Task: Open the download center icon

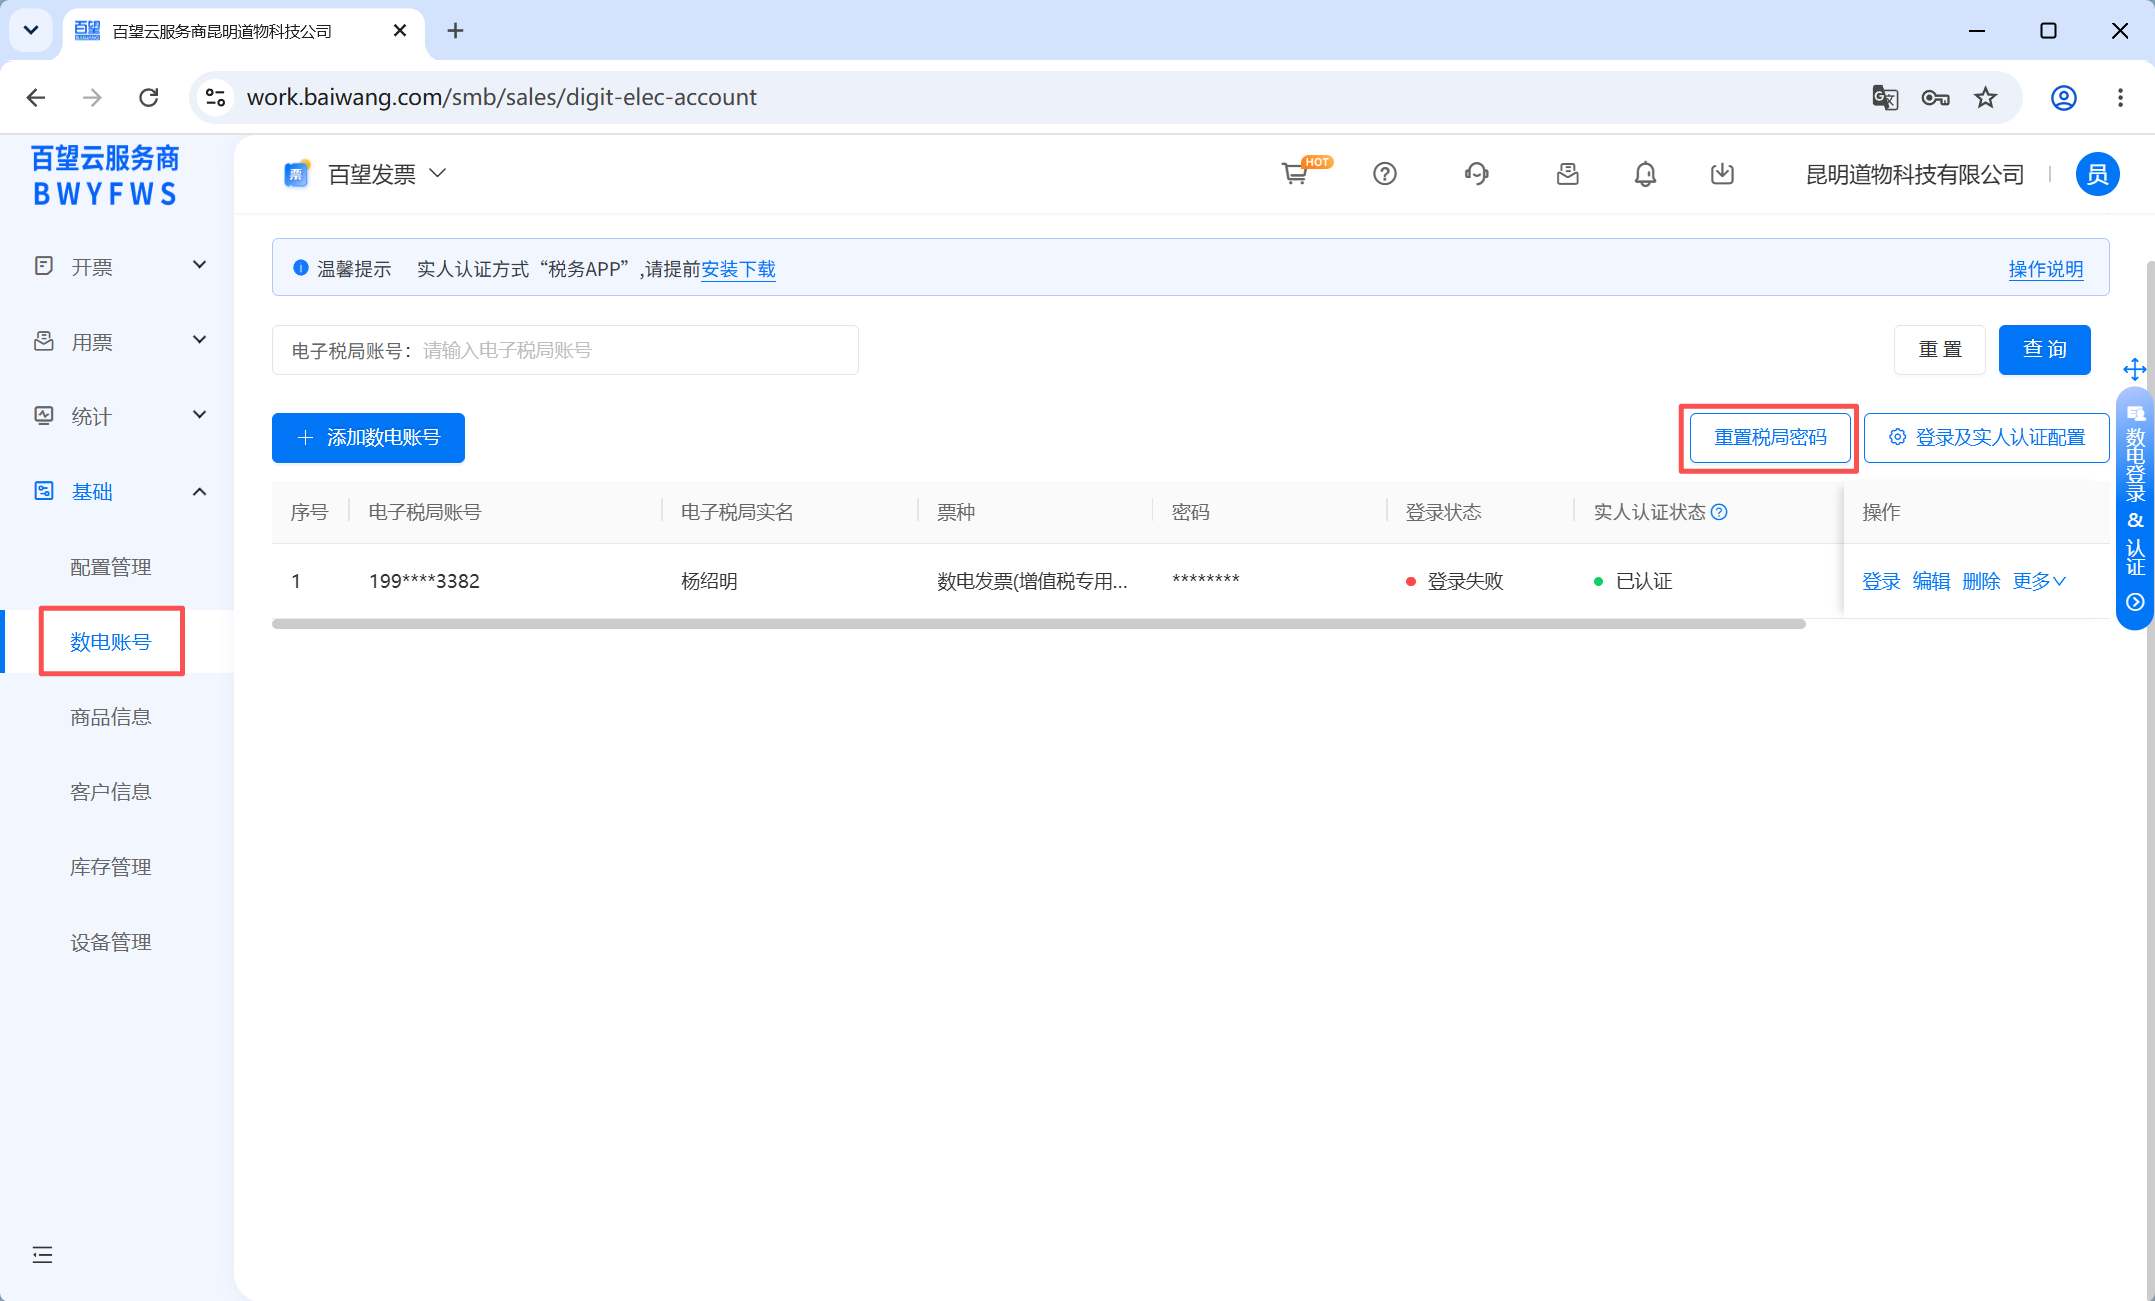Action: pyautogui.click(x=1722, y=174)
